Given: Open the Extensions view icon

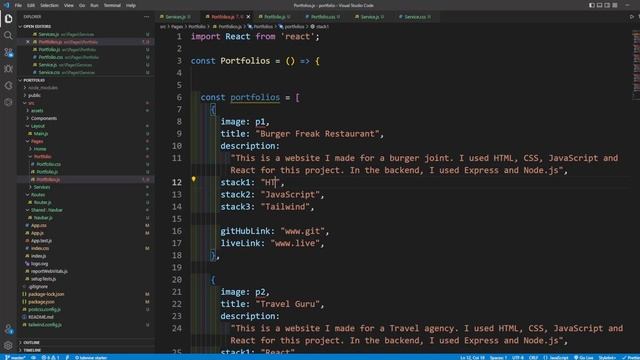Looking at the screenshot, I should pos(8,102).
